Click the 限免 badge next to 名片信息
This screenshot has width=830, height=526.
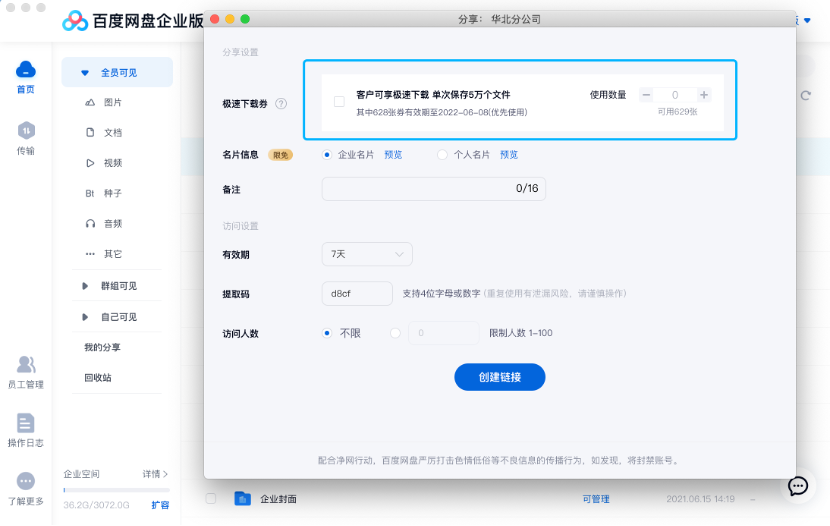tap(280, 155)
